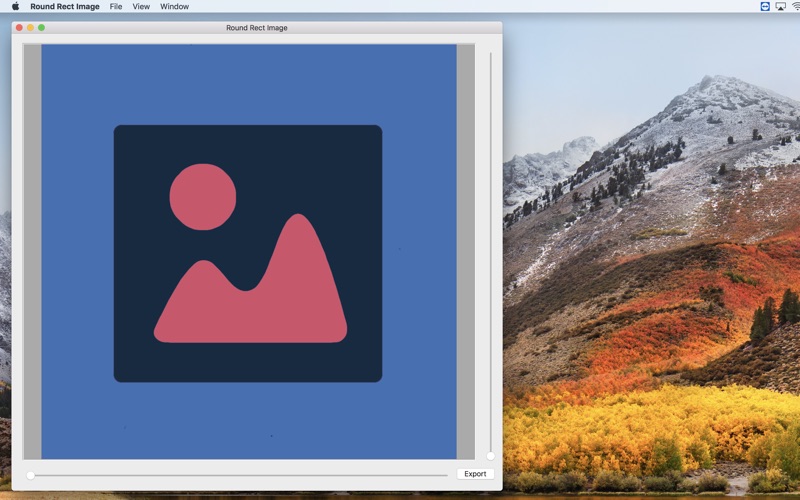Minimize the Round Rect Image window
Viewport: 800px width, 500px height.
(31, 28)
